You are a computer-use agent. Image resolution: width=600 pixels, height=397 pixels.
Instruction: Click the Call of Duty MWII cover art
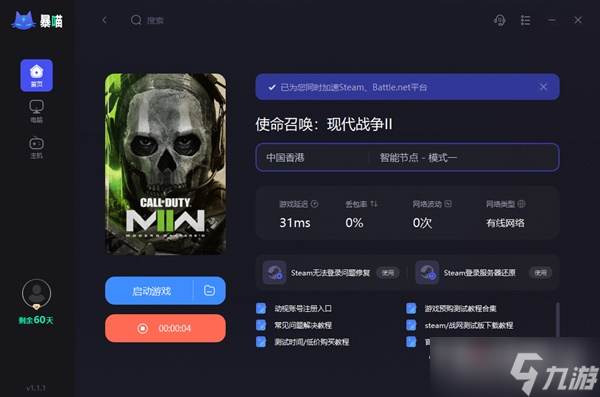point(165,164)
